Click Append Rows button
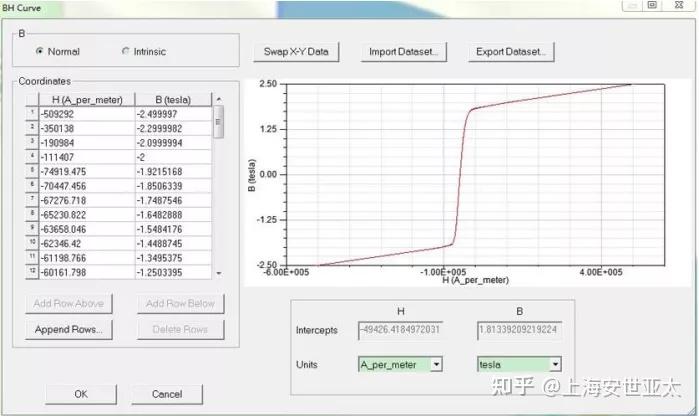The height and width of the screenshot is (416, 699). (x=69, y=330)
